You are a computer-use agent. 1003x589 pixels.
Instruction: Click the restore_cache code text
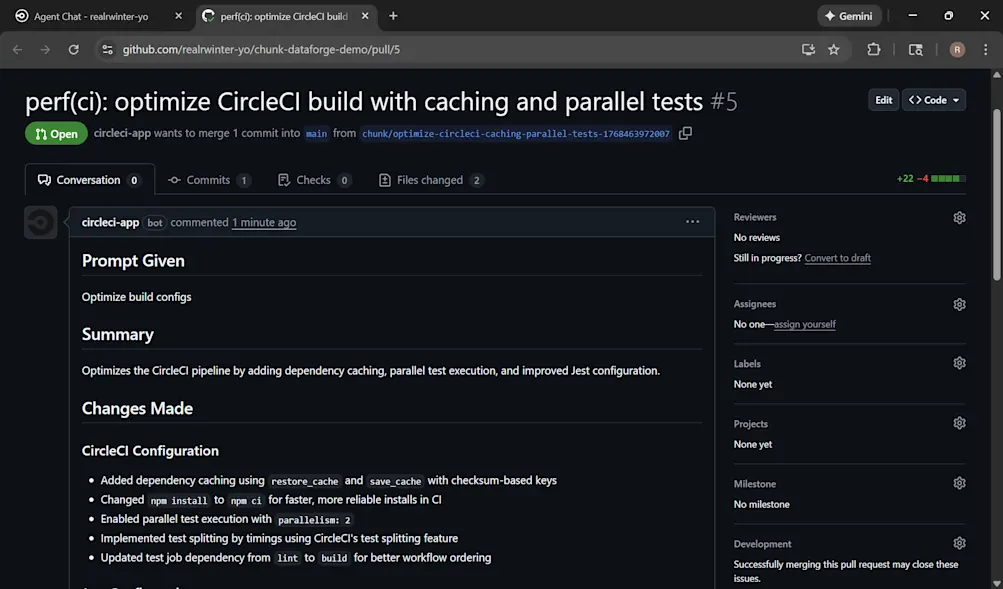point(304,481)
